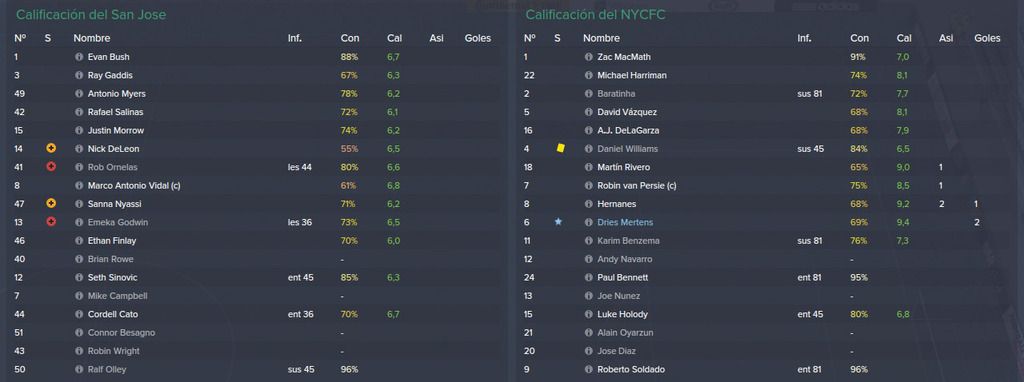Click the Nombre header in NYCFC table
1024x382 pixels.
pyautogui.click(x=601, y=39)
